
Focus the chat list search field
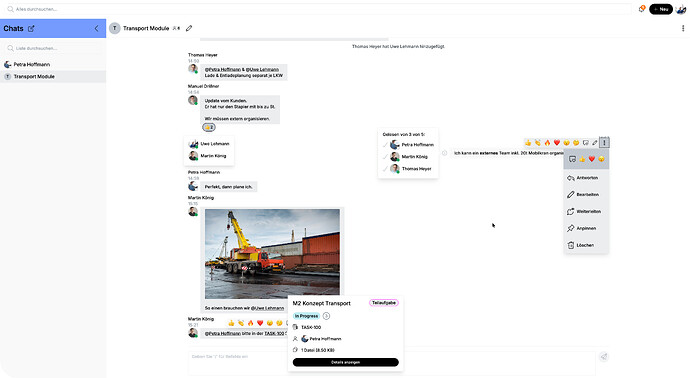[x=53, y=48]
